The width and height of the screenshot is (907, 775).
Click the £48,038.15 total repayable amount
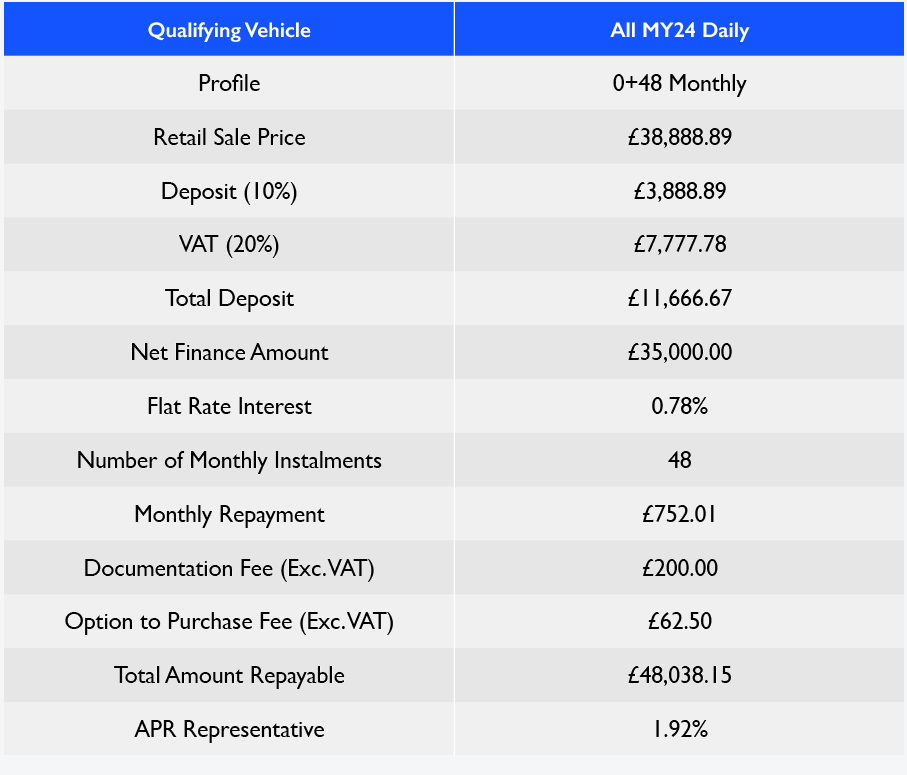tap(679, 675)
